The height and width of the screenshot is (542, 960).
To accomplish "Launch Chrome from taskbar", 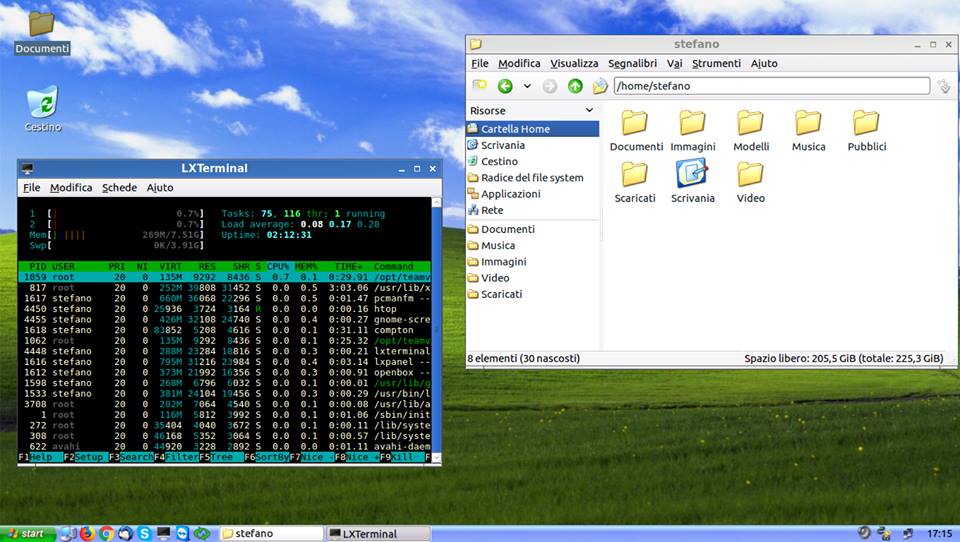I will pos(107,533).
